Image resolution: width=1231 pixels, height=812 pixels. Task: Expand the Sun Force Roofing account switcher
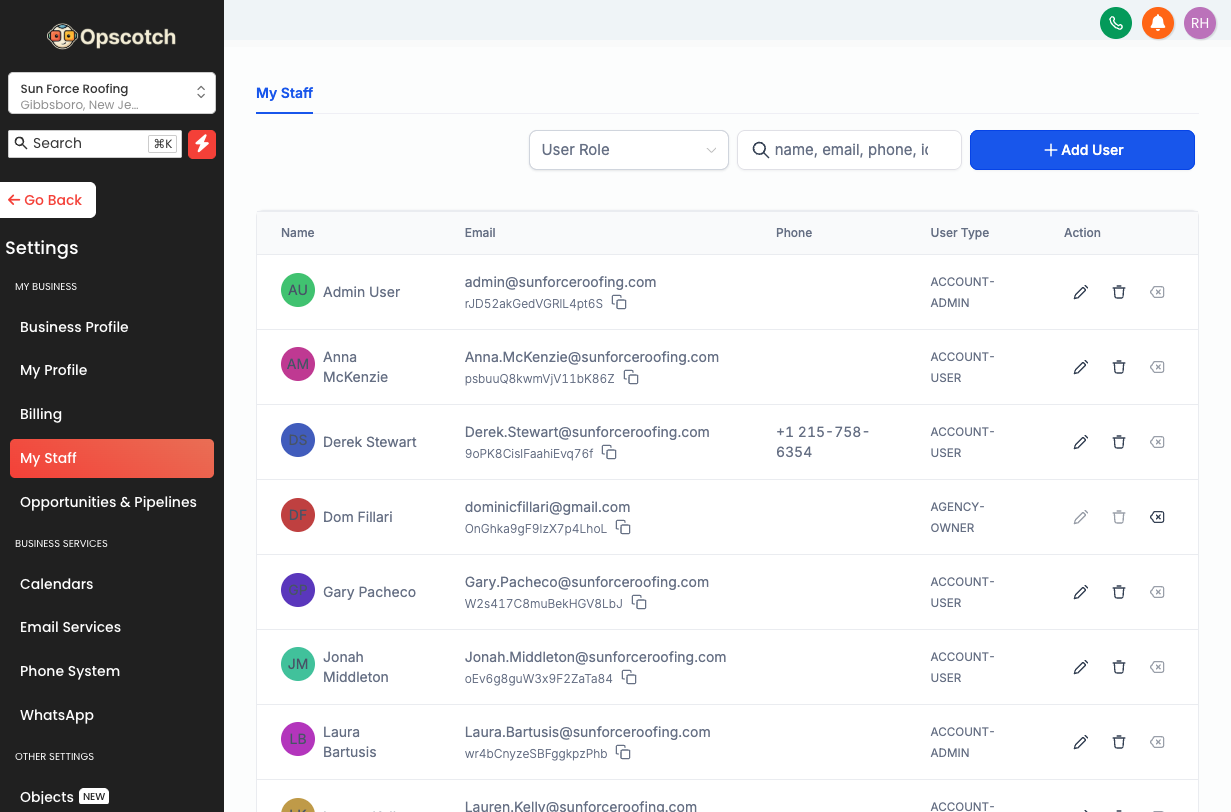(x=112, y=93)
